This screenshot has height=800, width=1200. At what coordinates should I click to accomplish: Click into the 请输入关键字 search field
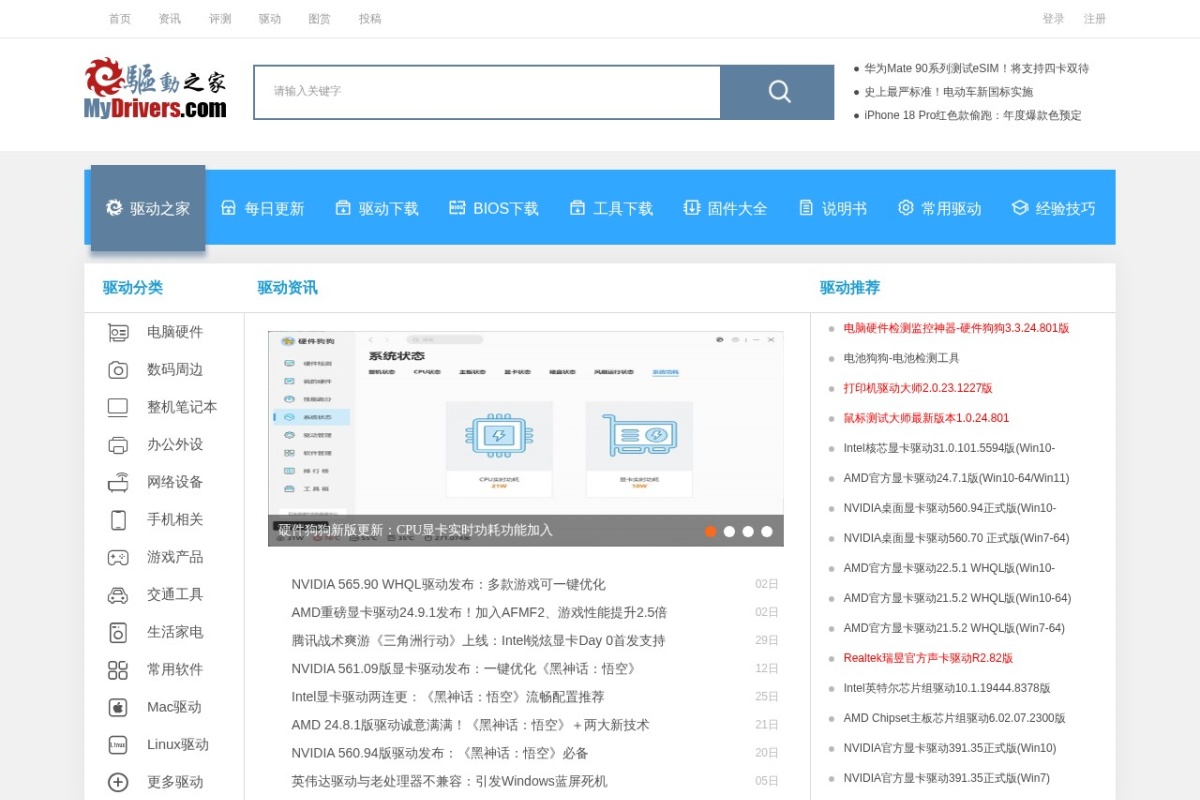(487, 92)
